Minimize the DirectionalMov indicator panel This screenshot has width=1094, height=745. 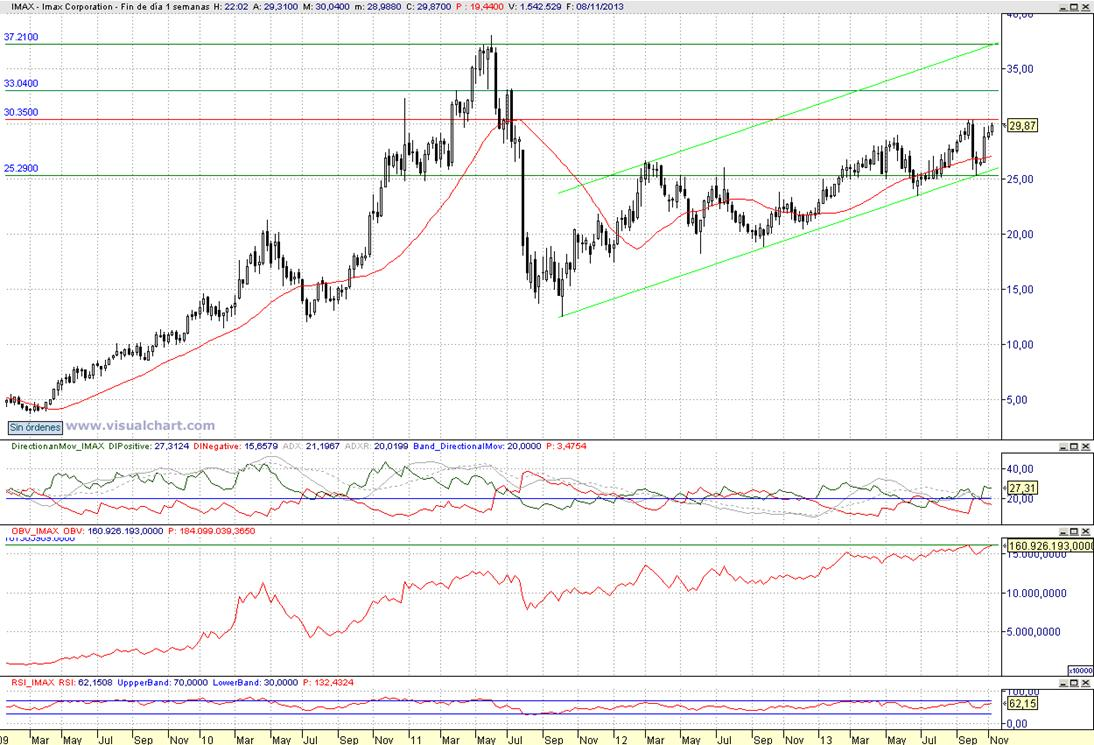(1063, 446)
